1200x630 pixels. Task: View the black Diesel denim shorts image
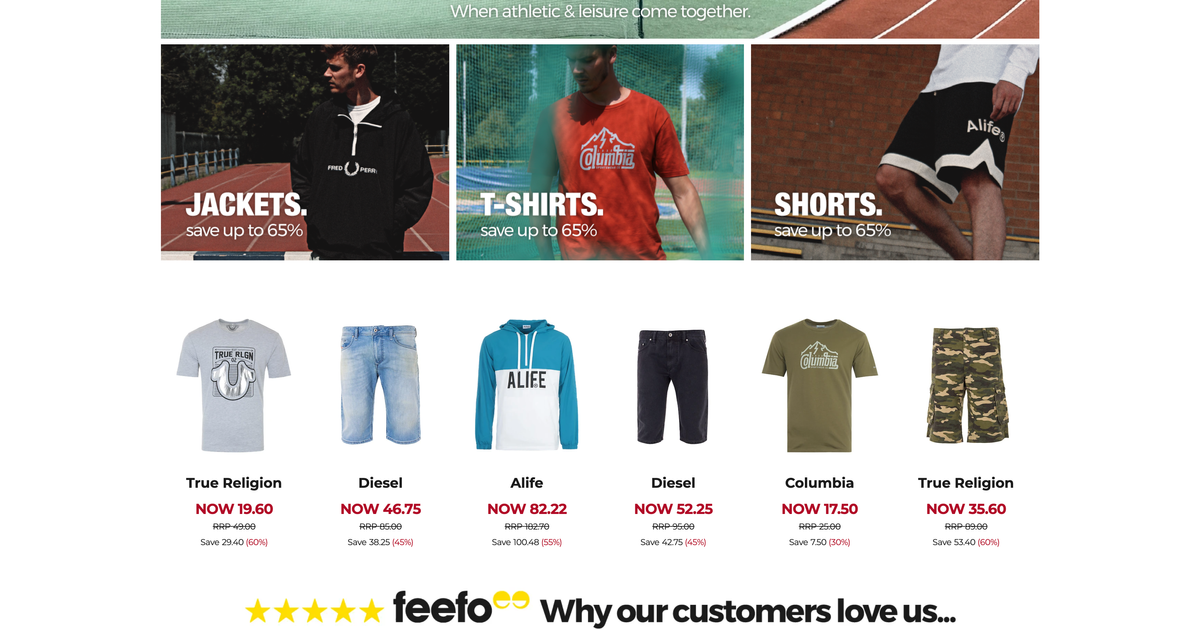(673, 385)
